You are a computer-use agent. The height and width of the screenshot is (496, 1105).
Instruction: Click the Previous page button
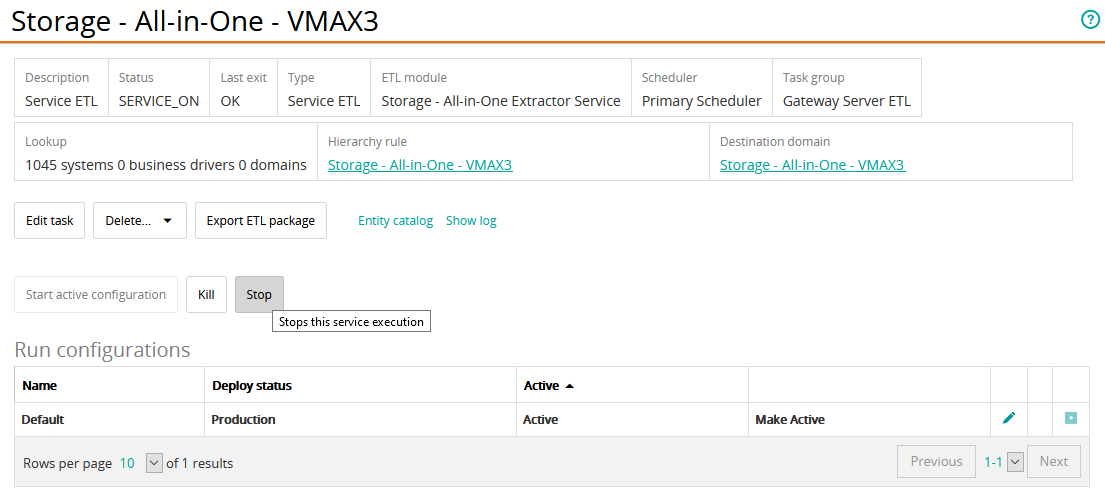[x=937, y=461]
